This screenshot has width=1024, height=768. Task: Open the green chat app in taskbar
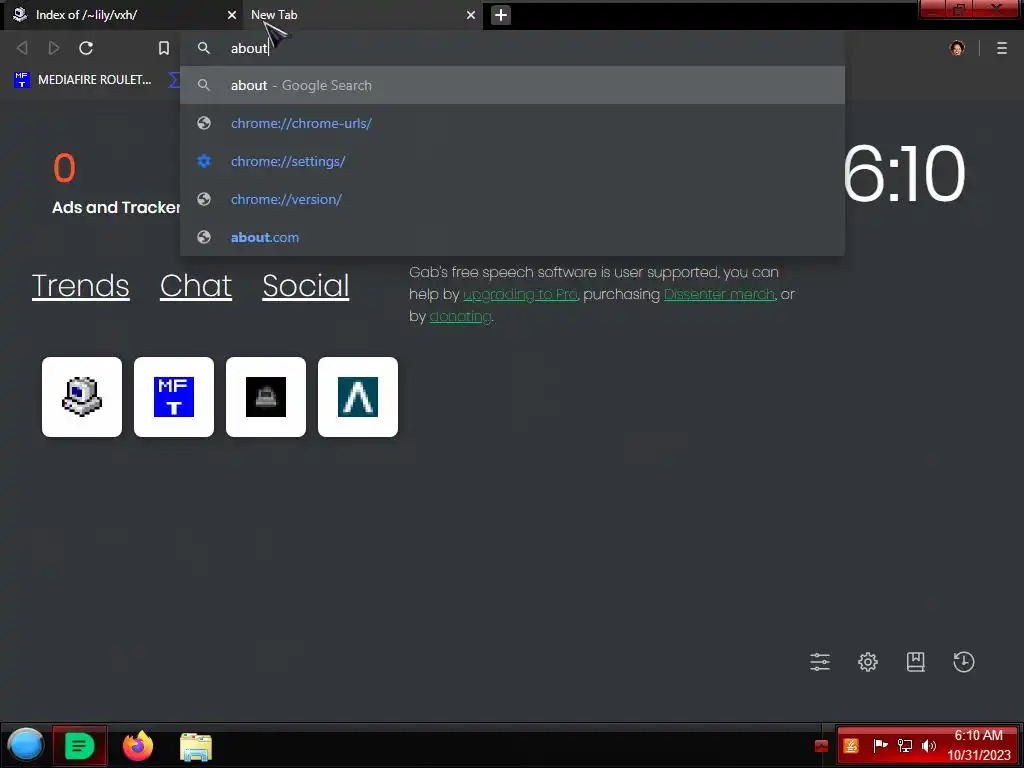click(x=80, y=745)
